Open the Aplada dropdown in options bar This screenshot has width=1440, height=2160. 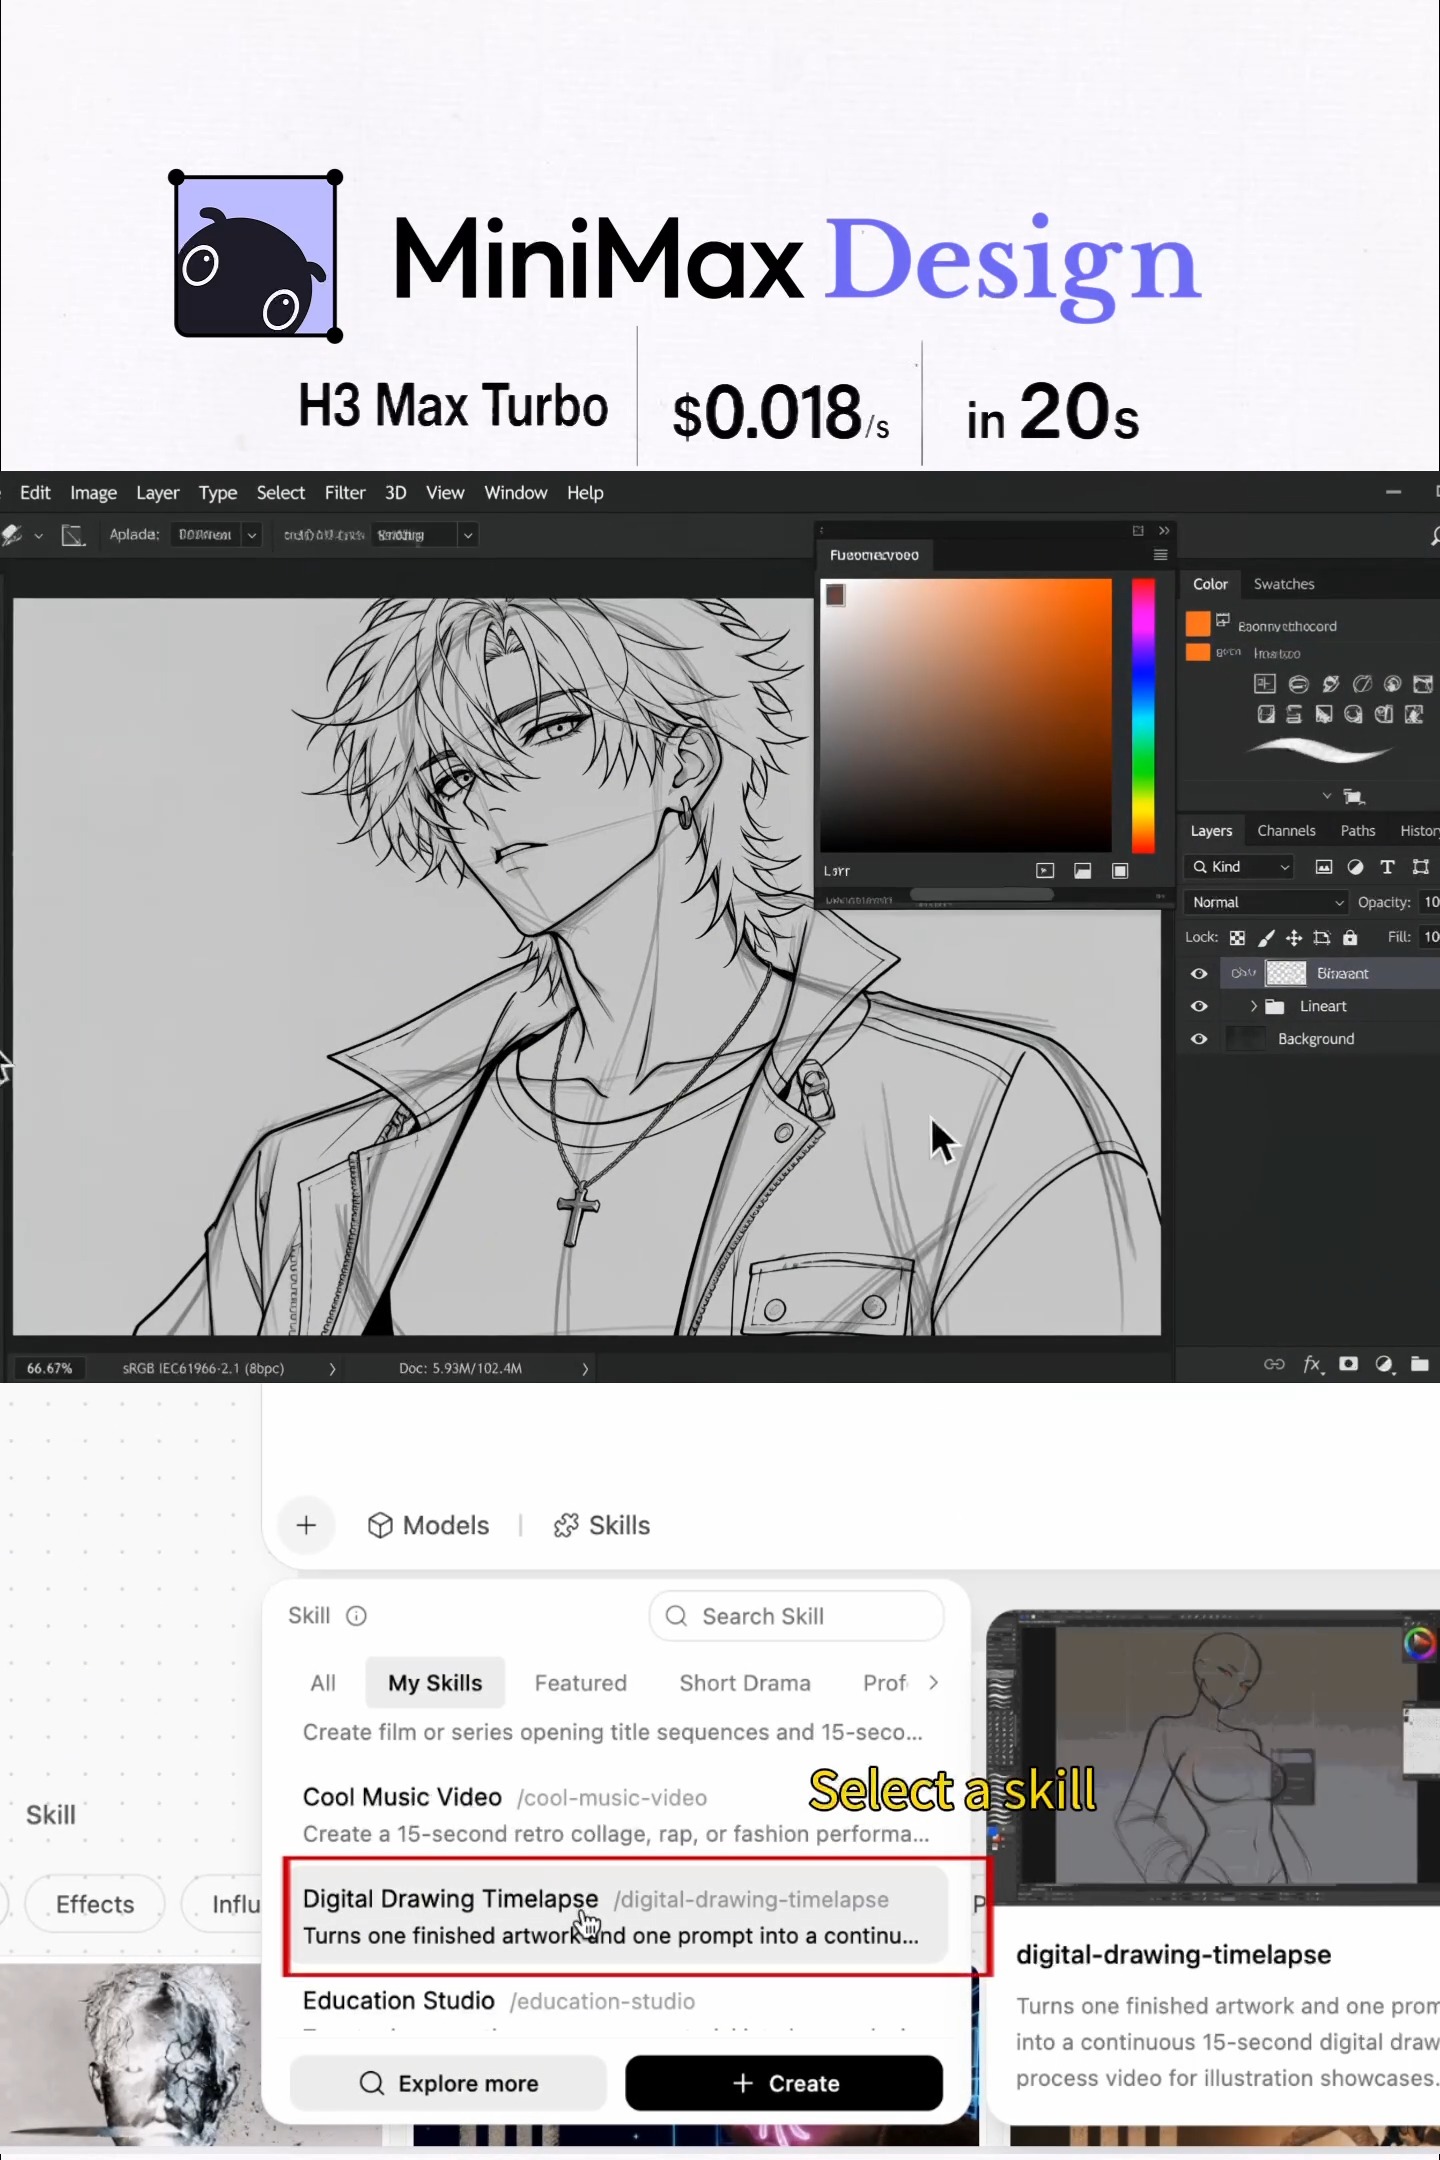click(x=216, y=535)
